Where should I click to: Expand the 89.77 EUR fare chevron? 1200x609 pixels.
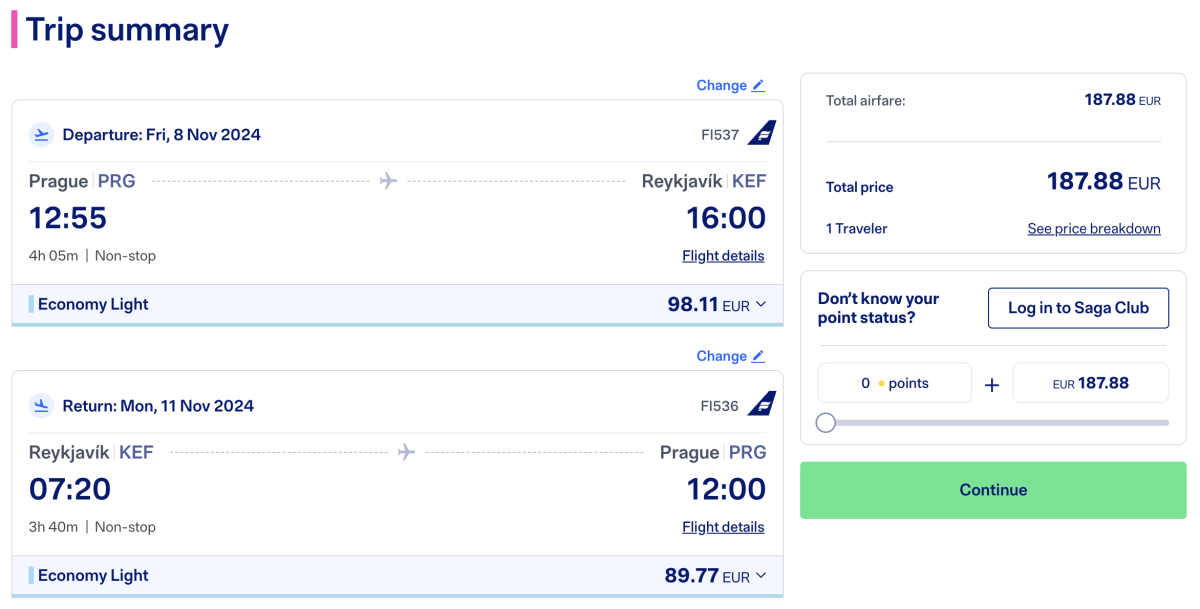click(761, 576)
